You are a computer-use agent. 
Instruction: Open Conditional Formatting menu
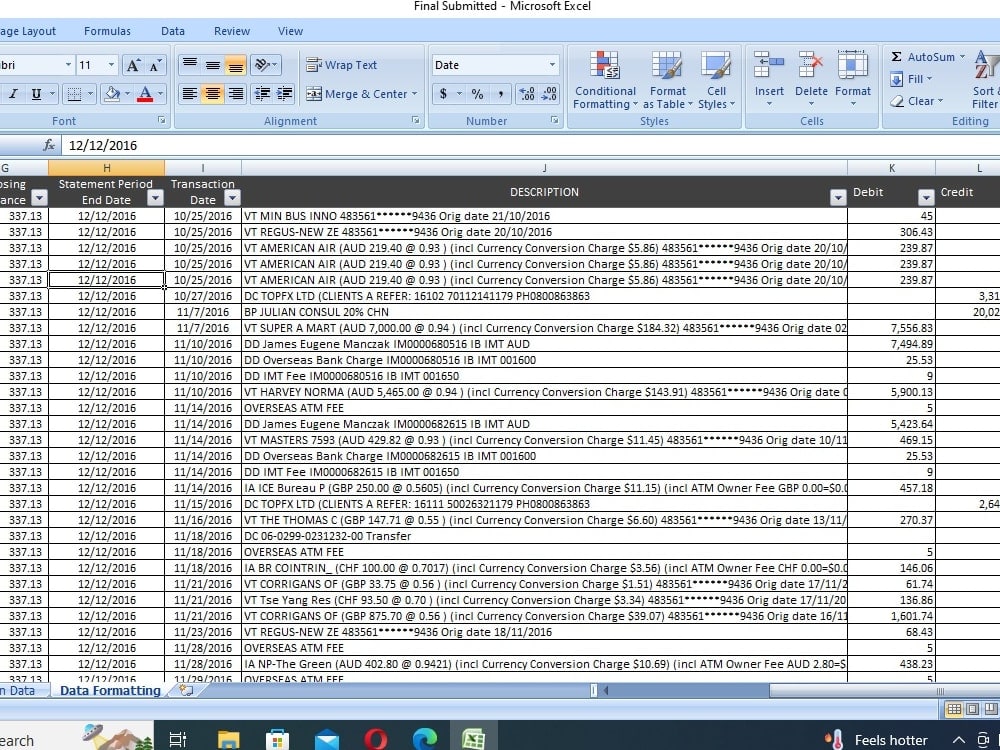pyautogui.click(x=605, y=80)
